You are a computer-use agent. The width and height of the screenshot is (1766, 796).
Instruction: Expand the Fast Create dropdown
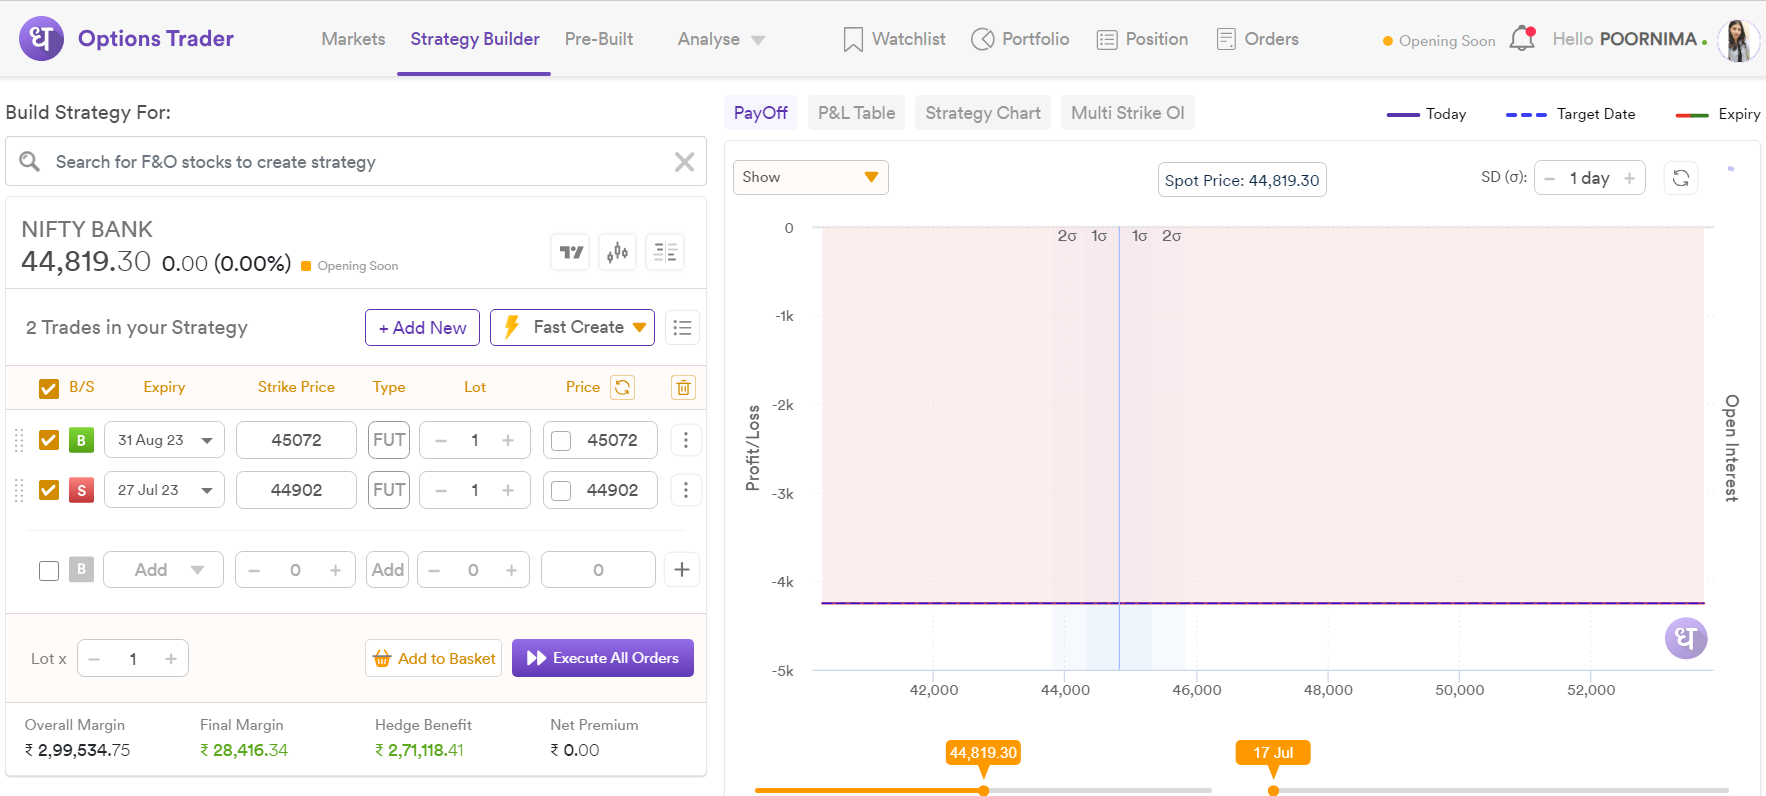572,328
